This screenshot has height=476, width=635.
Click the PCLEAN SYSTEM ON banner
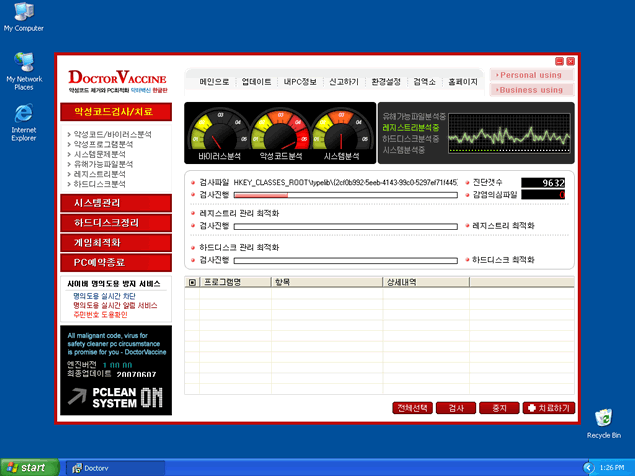tap(115, 396)
